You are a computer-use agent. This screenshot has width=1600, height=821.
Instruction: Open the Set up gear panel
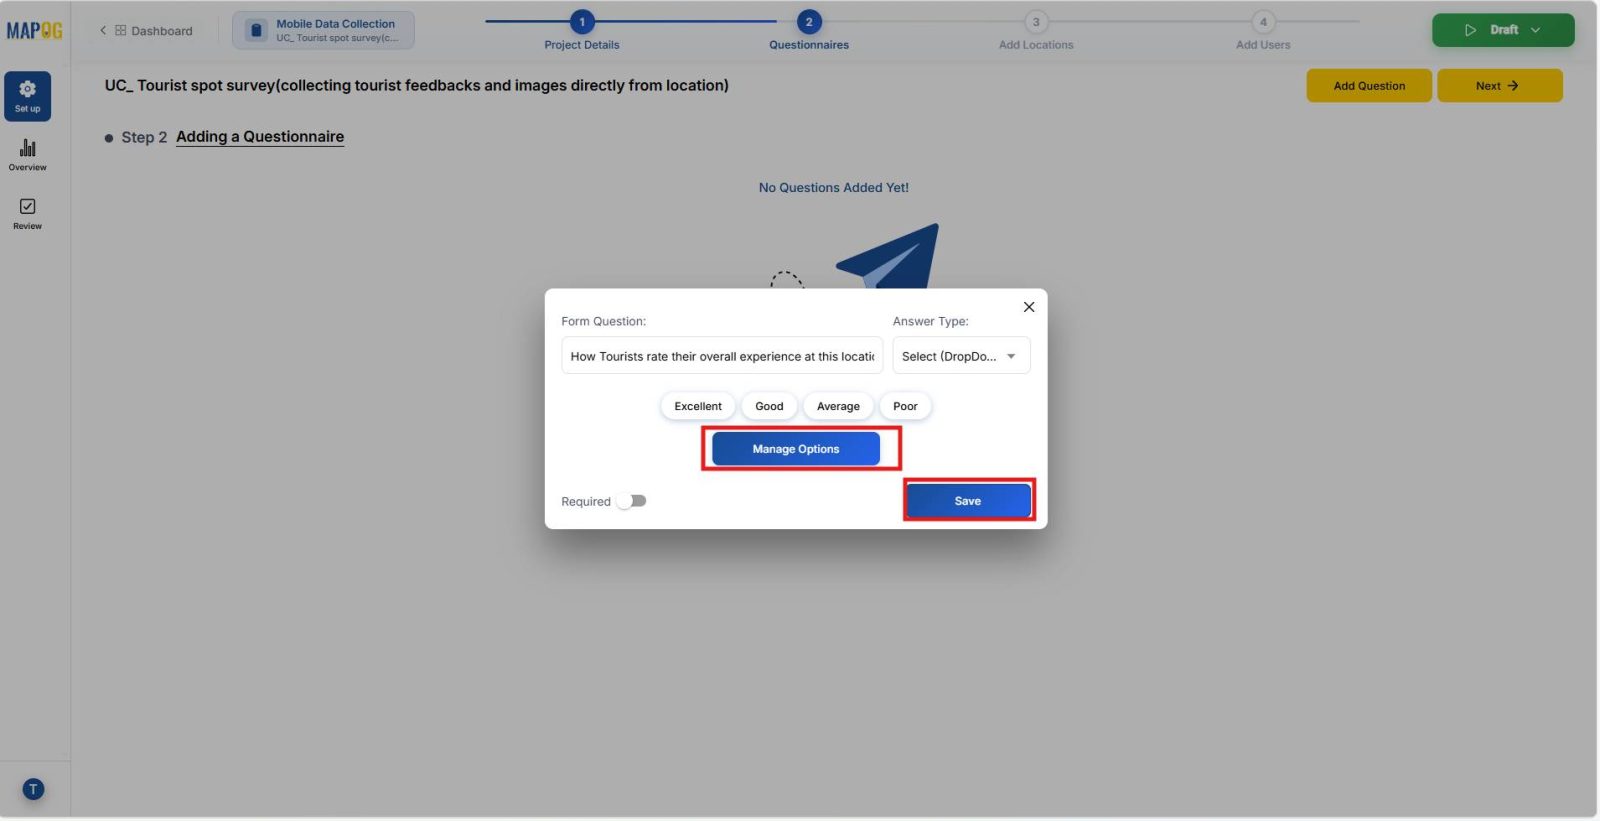[x=28, y=96]
